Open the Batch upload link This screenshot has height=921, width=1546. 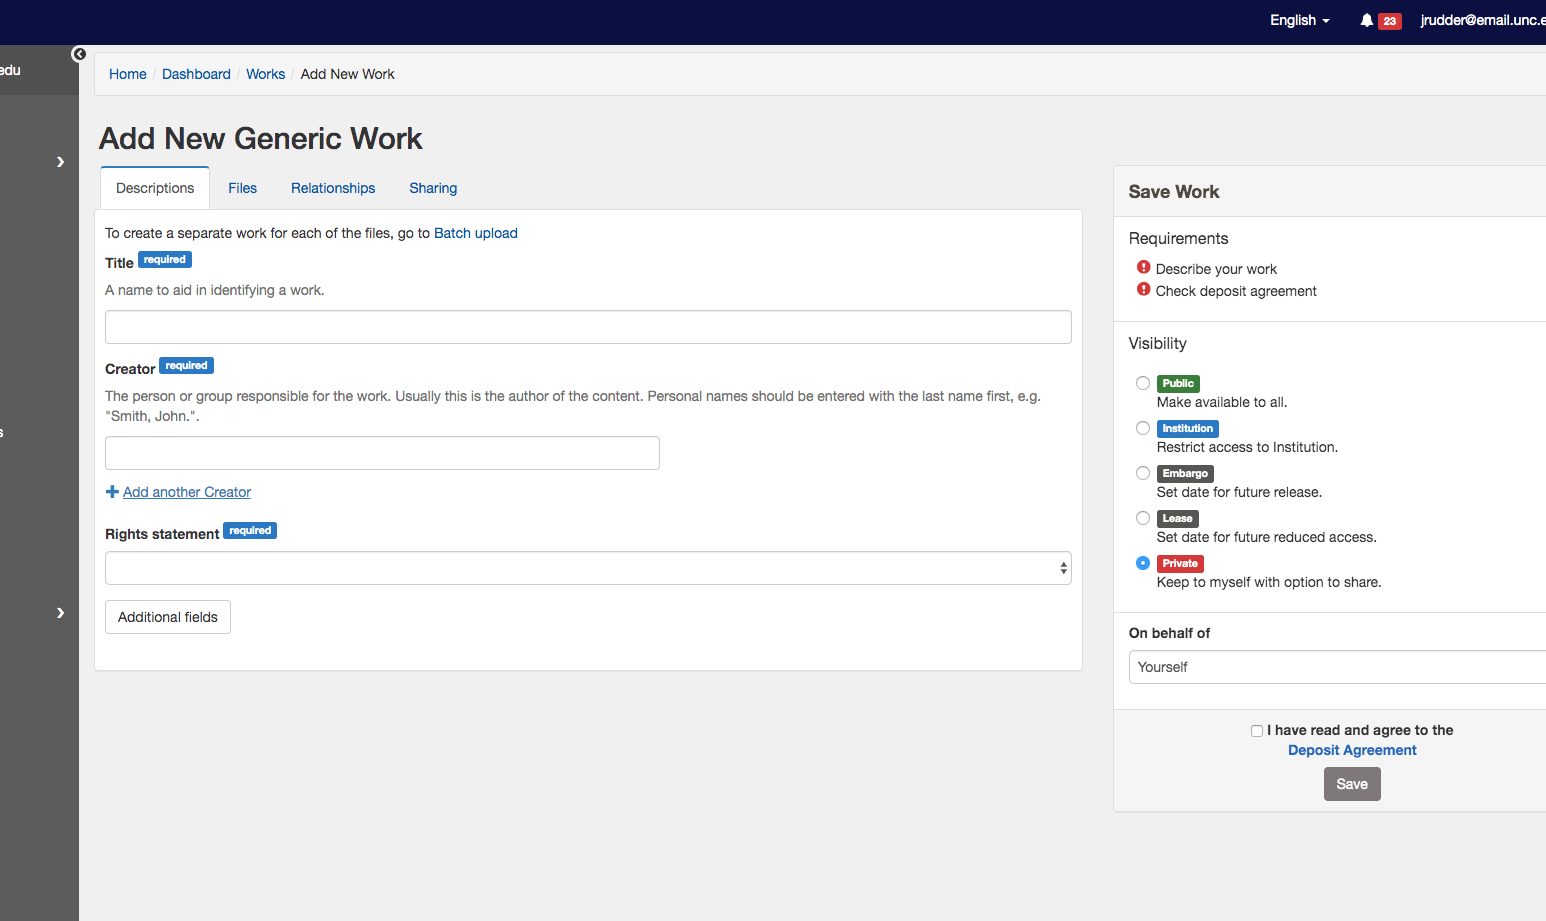click(x=476, y=233)
